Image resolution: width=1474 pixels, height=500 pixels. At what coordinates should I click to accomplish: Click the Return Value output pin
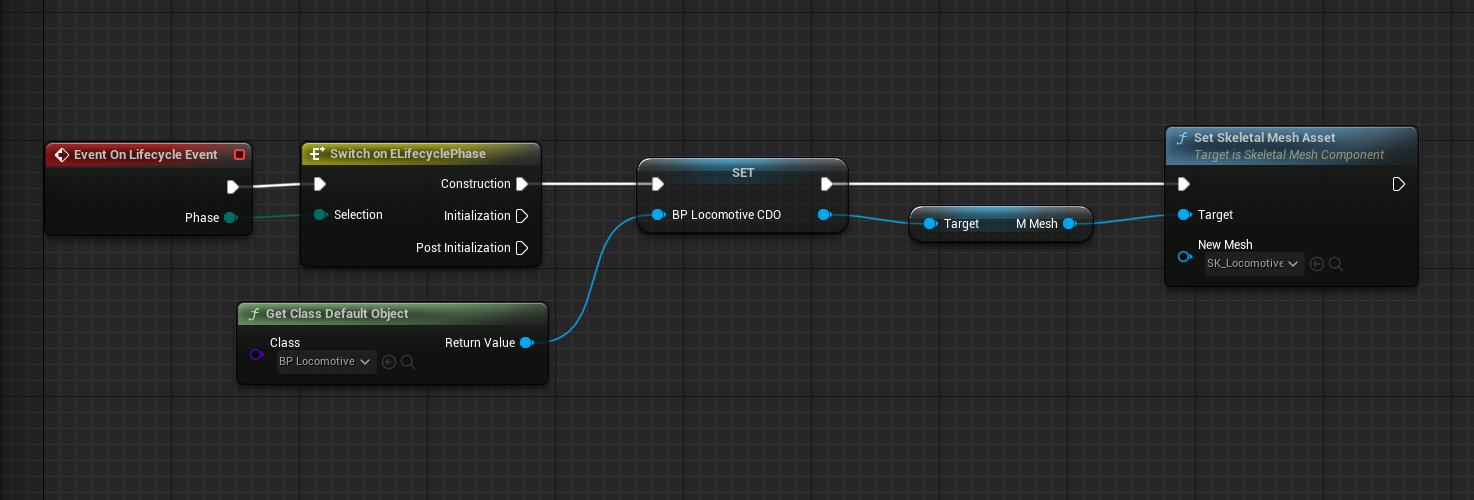[526, 343]
